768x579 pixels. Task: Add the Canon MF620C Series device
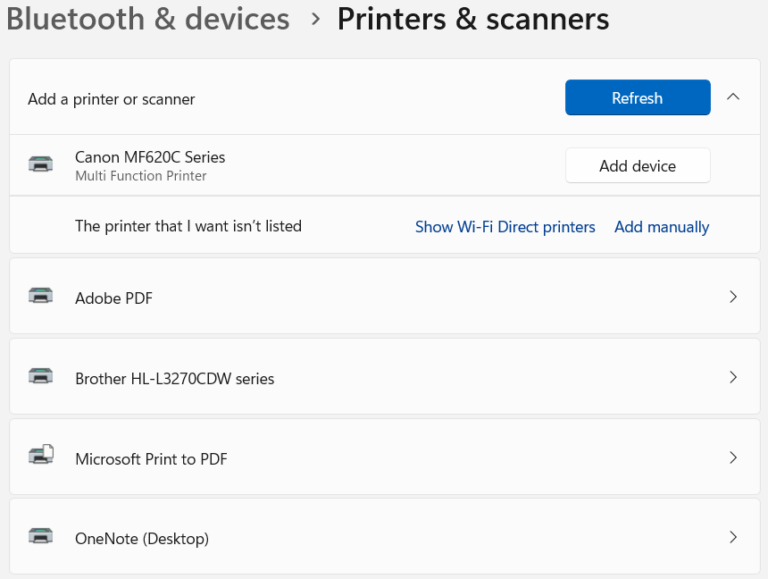click(x=637, y=166)
